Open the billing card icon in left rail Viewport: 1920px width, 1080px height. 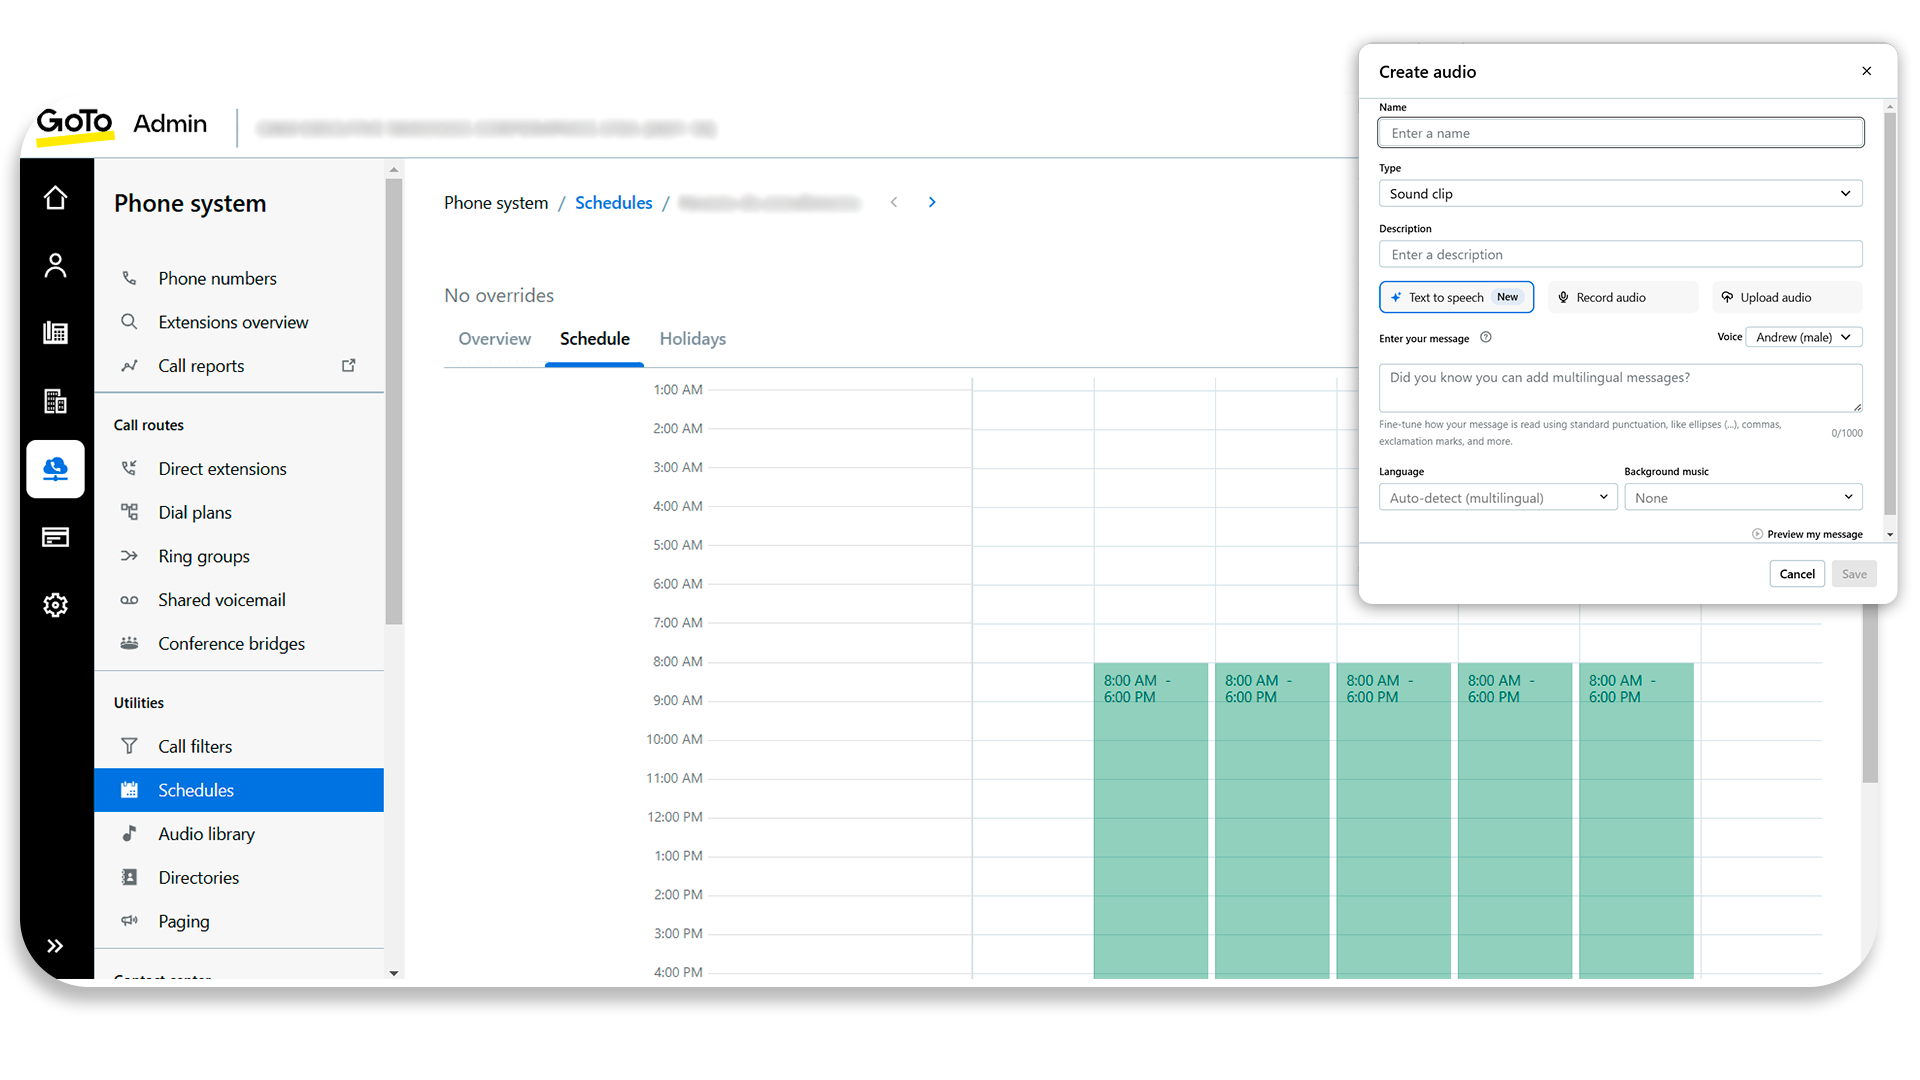[x=55, y=537]
